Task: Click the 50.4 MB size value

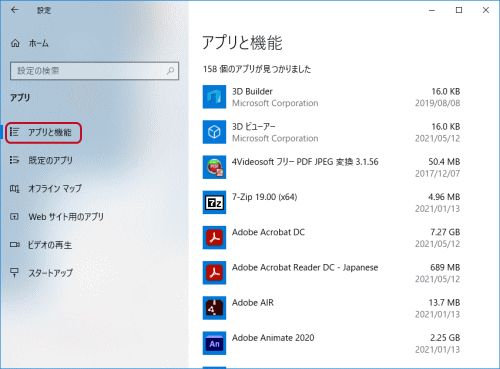Action: 444,162
